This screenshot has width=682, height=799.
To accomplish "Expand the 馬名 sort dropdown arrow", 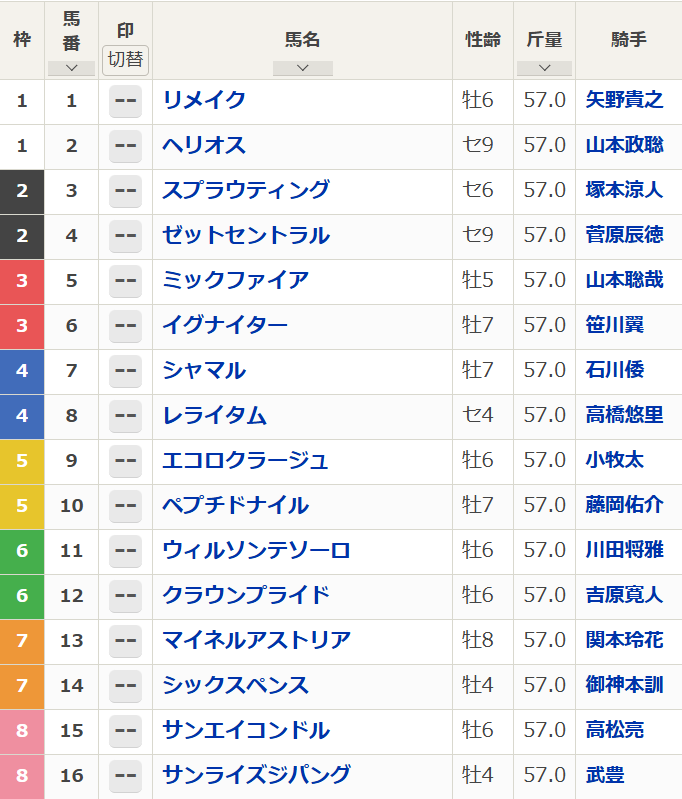I will [302, 68].
